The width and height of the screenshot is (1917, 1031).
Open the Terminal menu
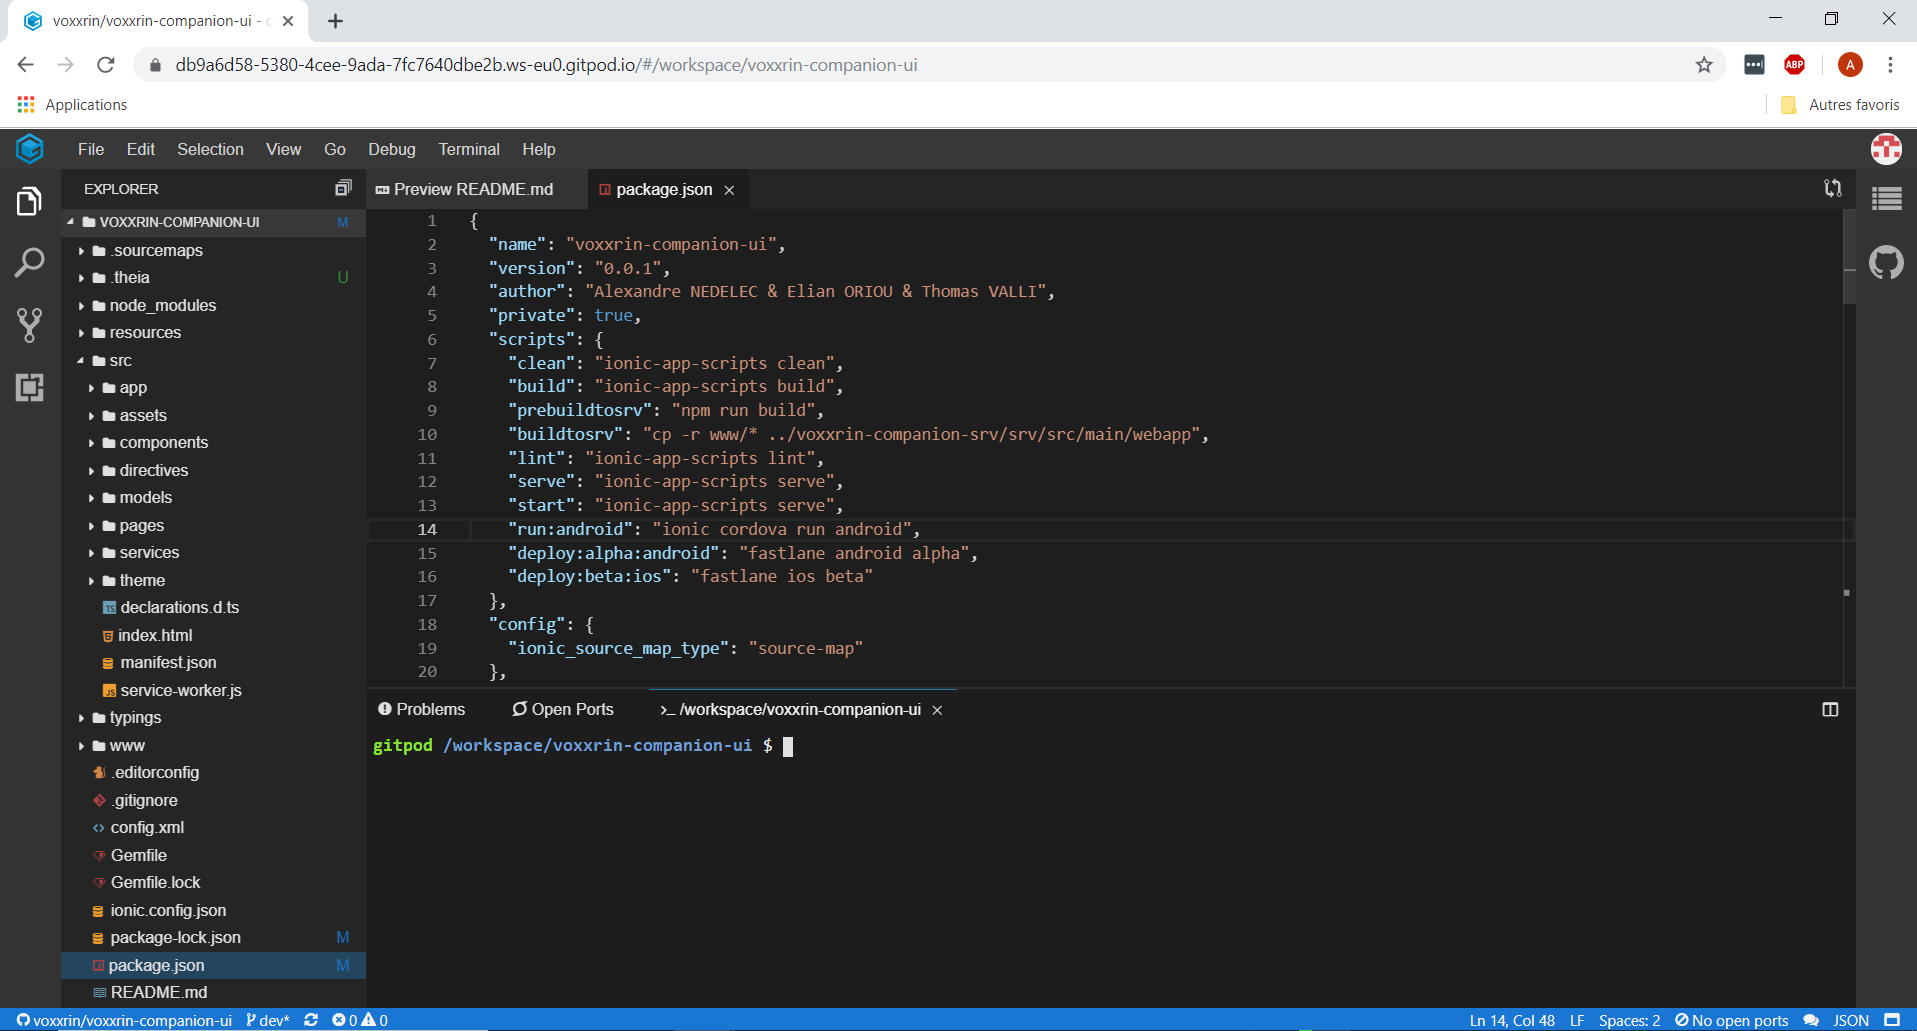[468, 149]
